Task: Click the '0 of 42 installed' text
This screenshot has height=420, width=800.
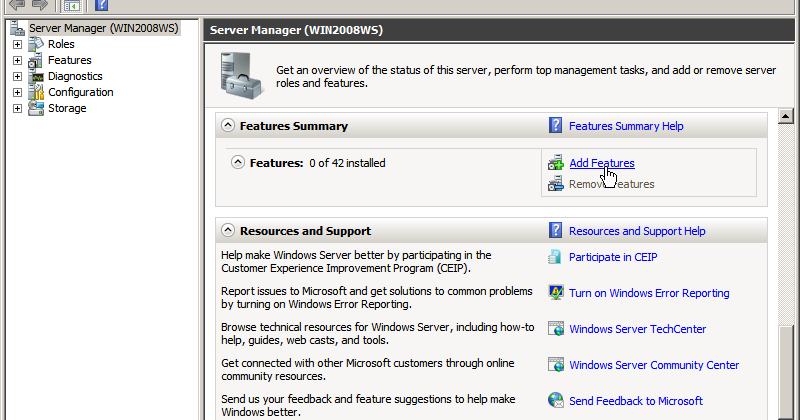Action: click(347, 163)
